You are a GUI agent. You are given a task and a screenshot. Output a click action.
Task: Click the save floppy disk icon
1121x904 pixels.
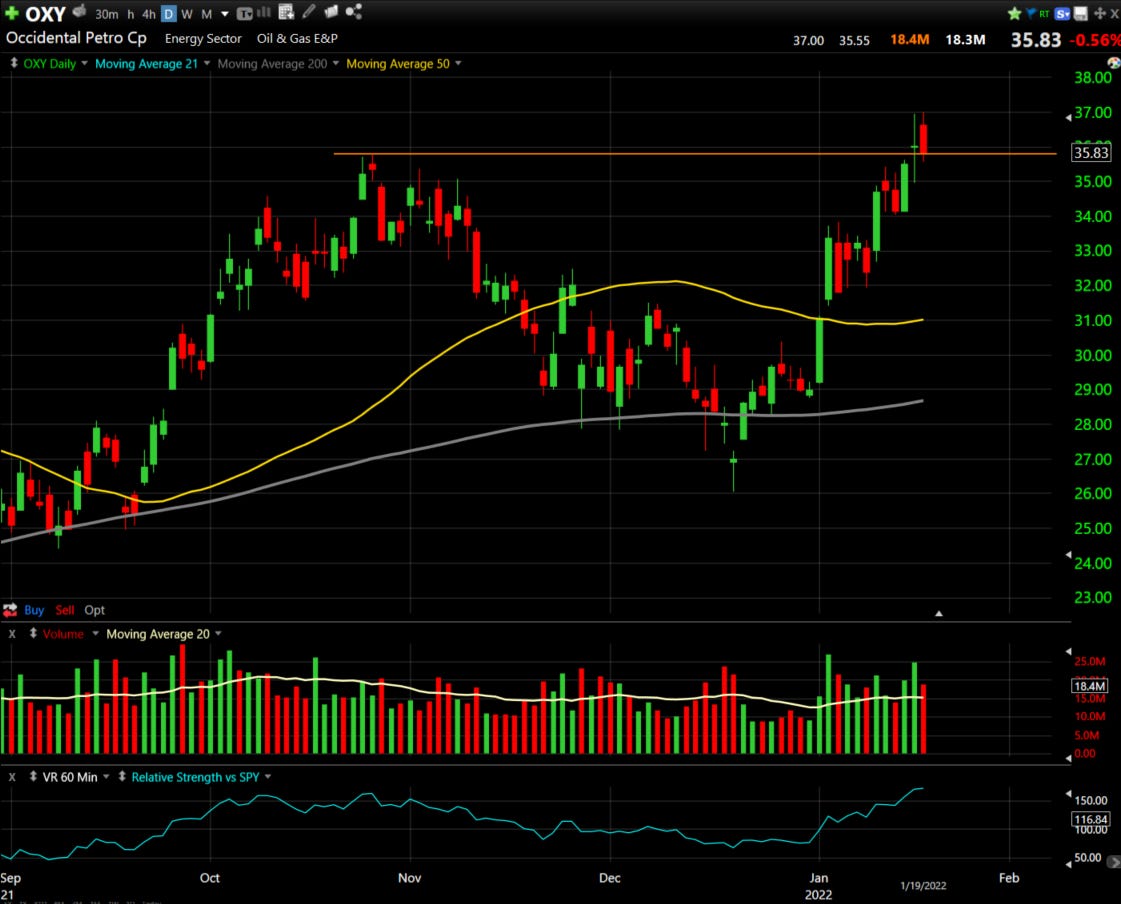(x=1080, y=14)
